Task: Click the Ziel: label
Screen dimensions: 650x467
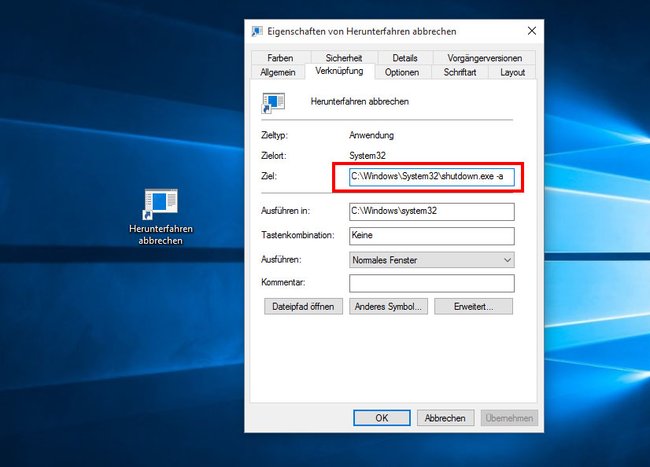Action: coord(269,176)
